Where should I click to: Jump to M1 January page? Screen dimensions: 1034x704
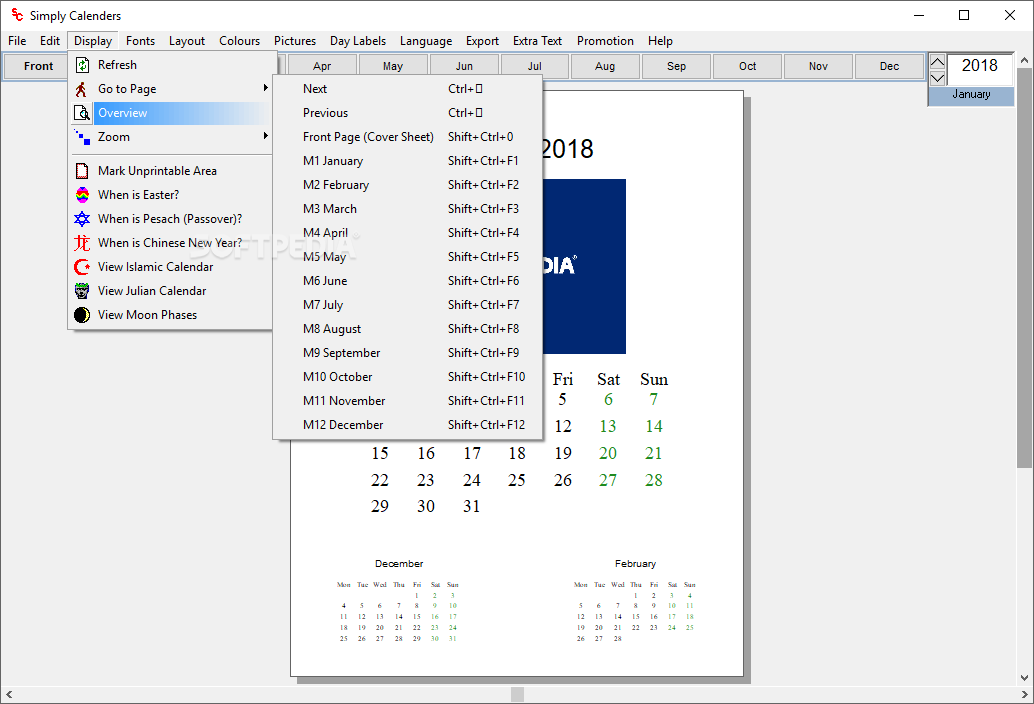(408, 161)
